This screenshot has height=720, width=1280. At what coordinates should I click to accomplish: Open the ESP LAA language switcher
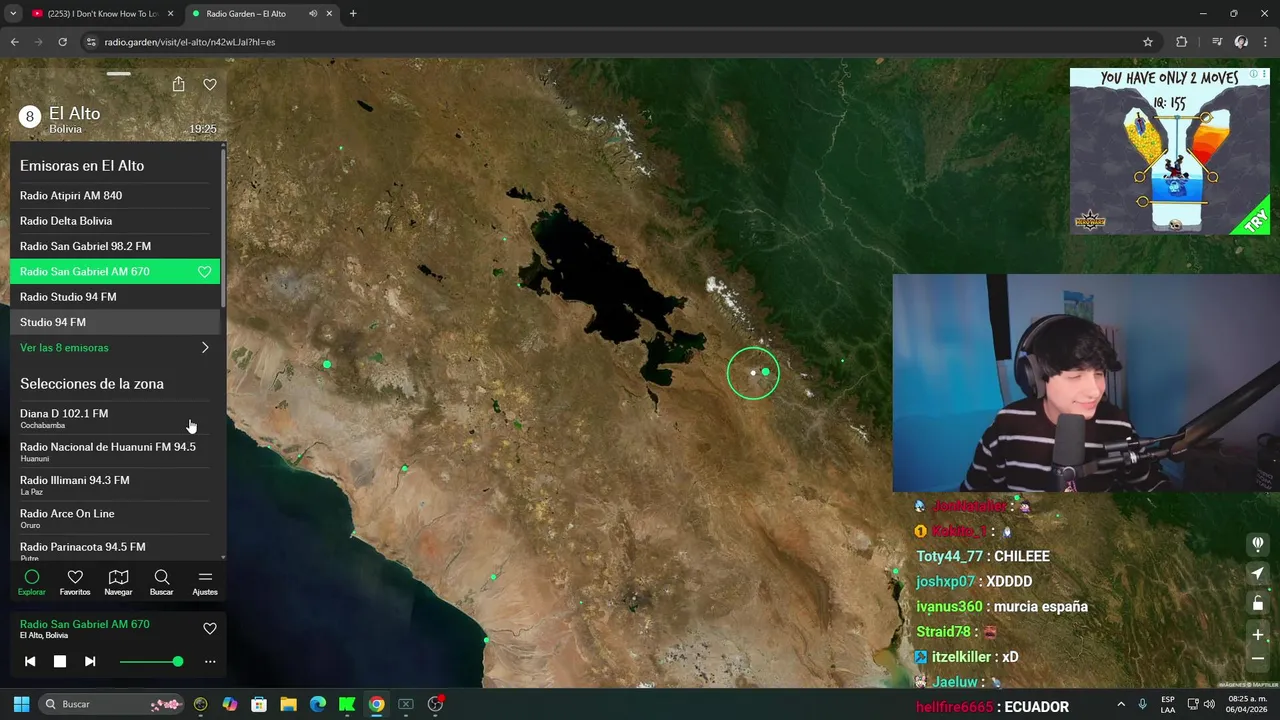coord(1168,704)
